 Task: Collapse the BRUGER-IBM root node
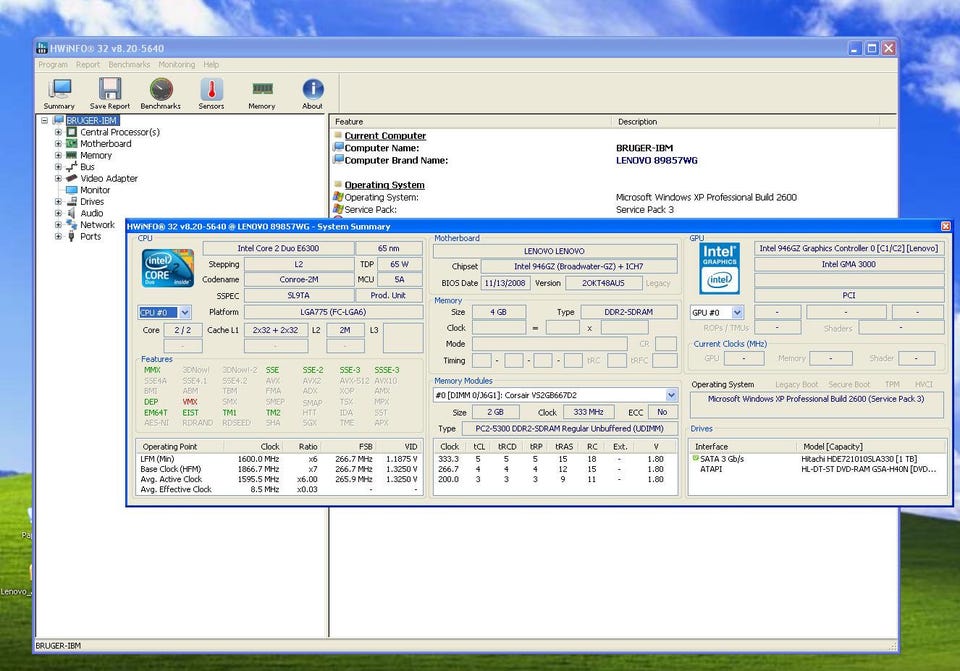click(x=45, y=121)
